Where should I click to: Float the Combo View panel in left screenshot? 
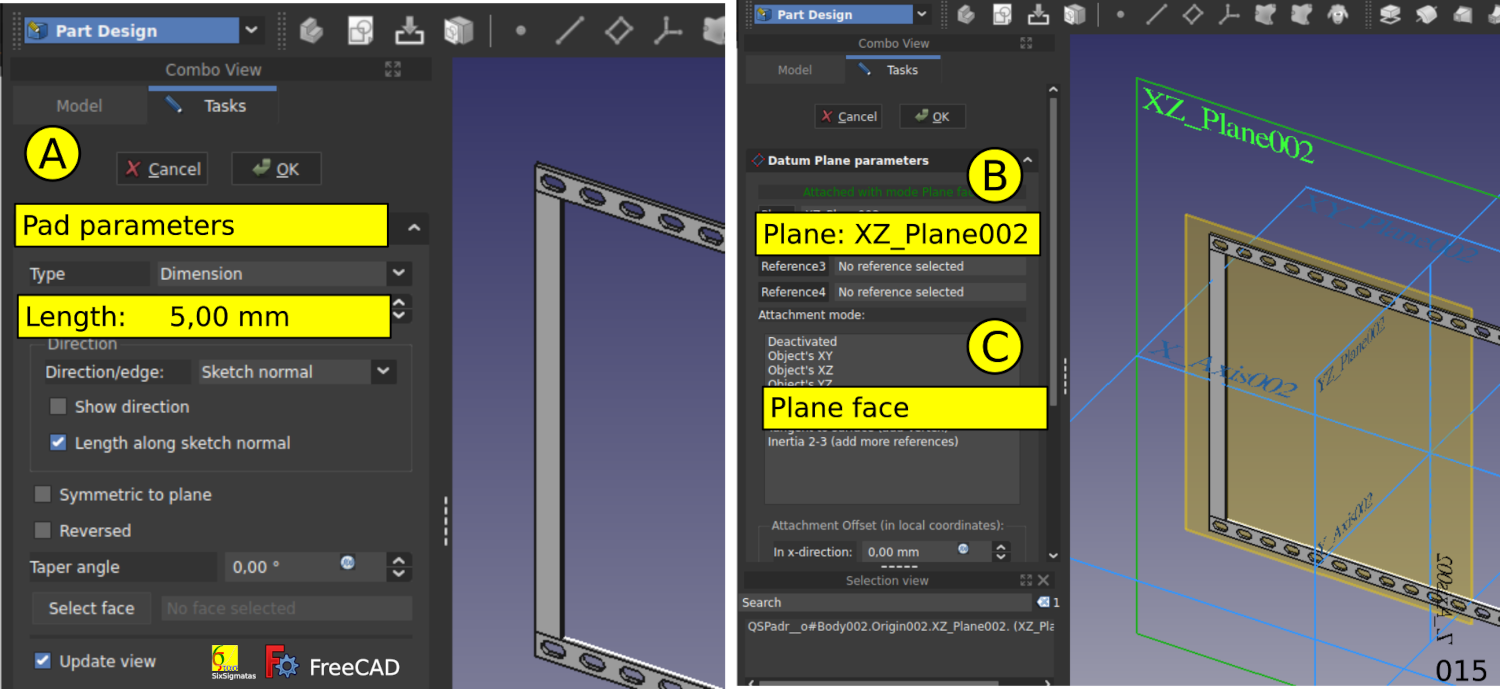point(393,69)
